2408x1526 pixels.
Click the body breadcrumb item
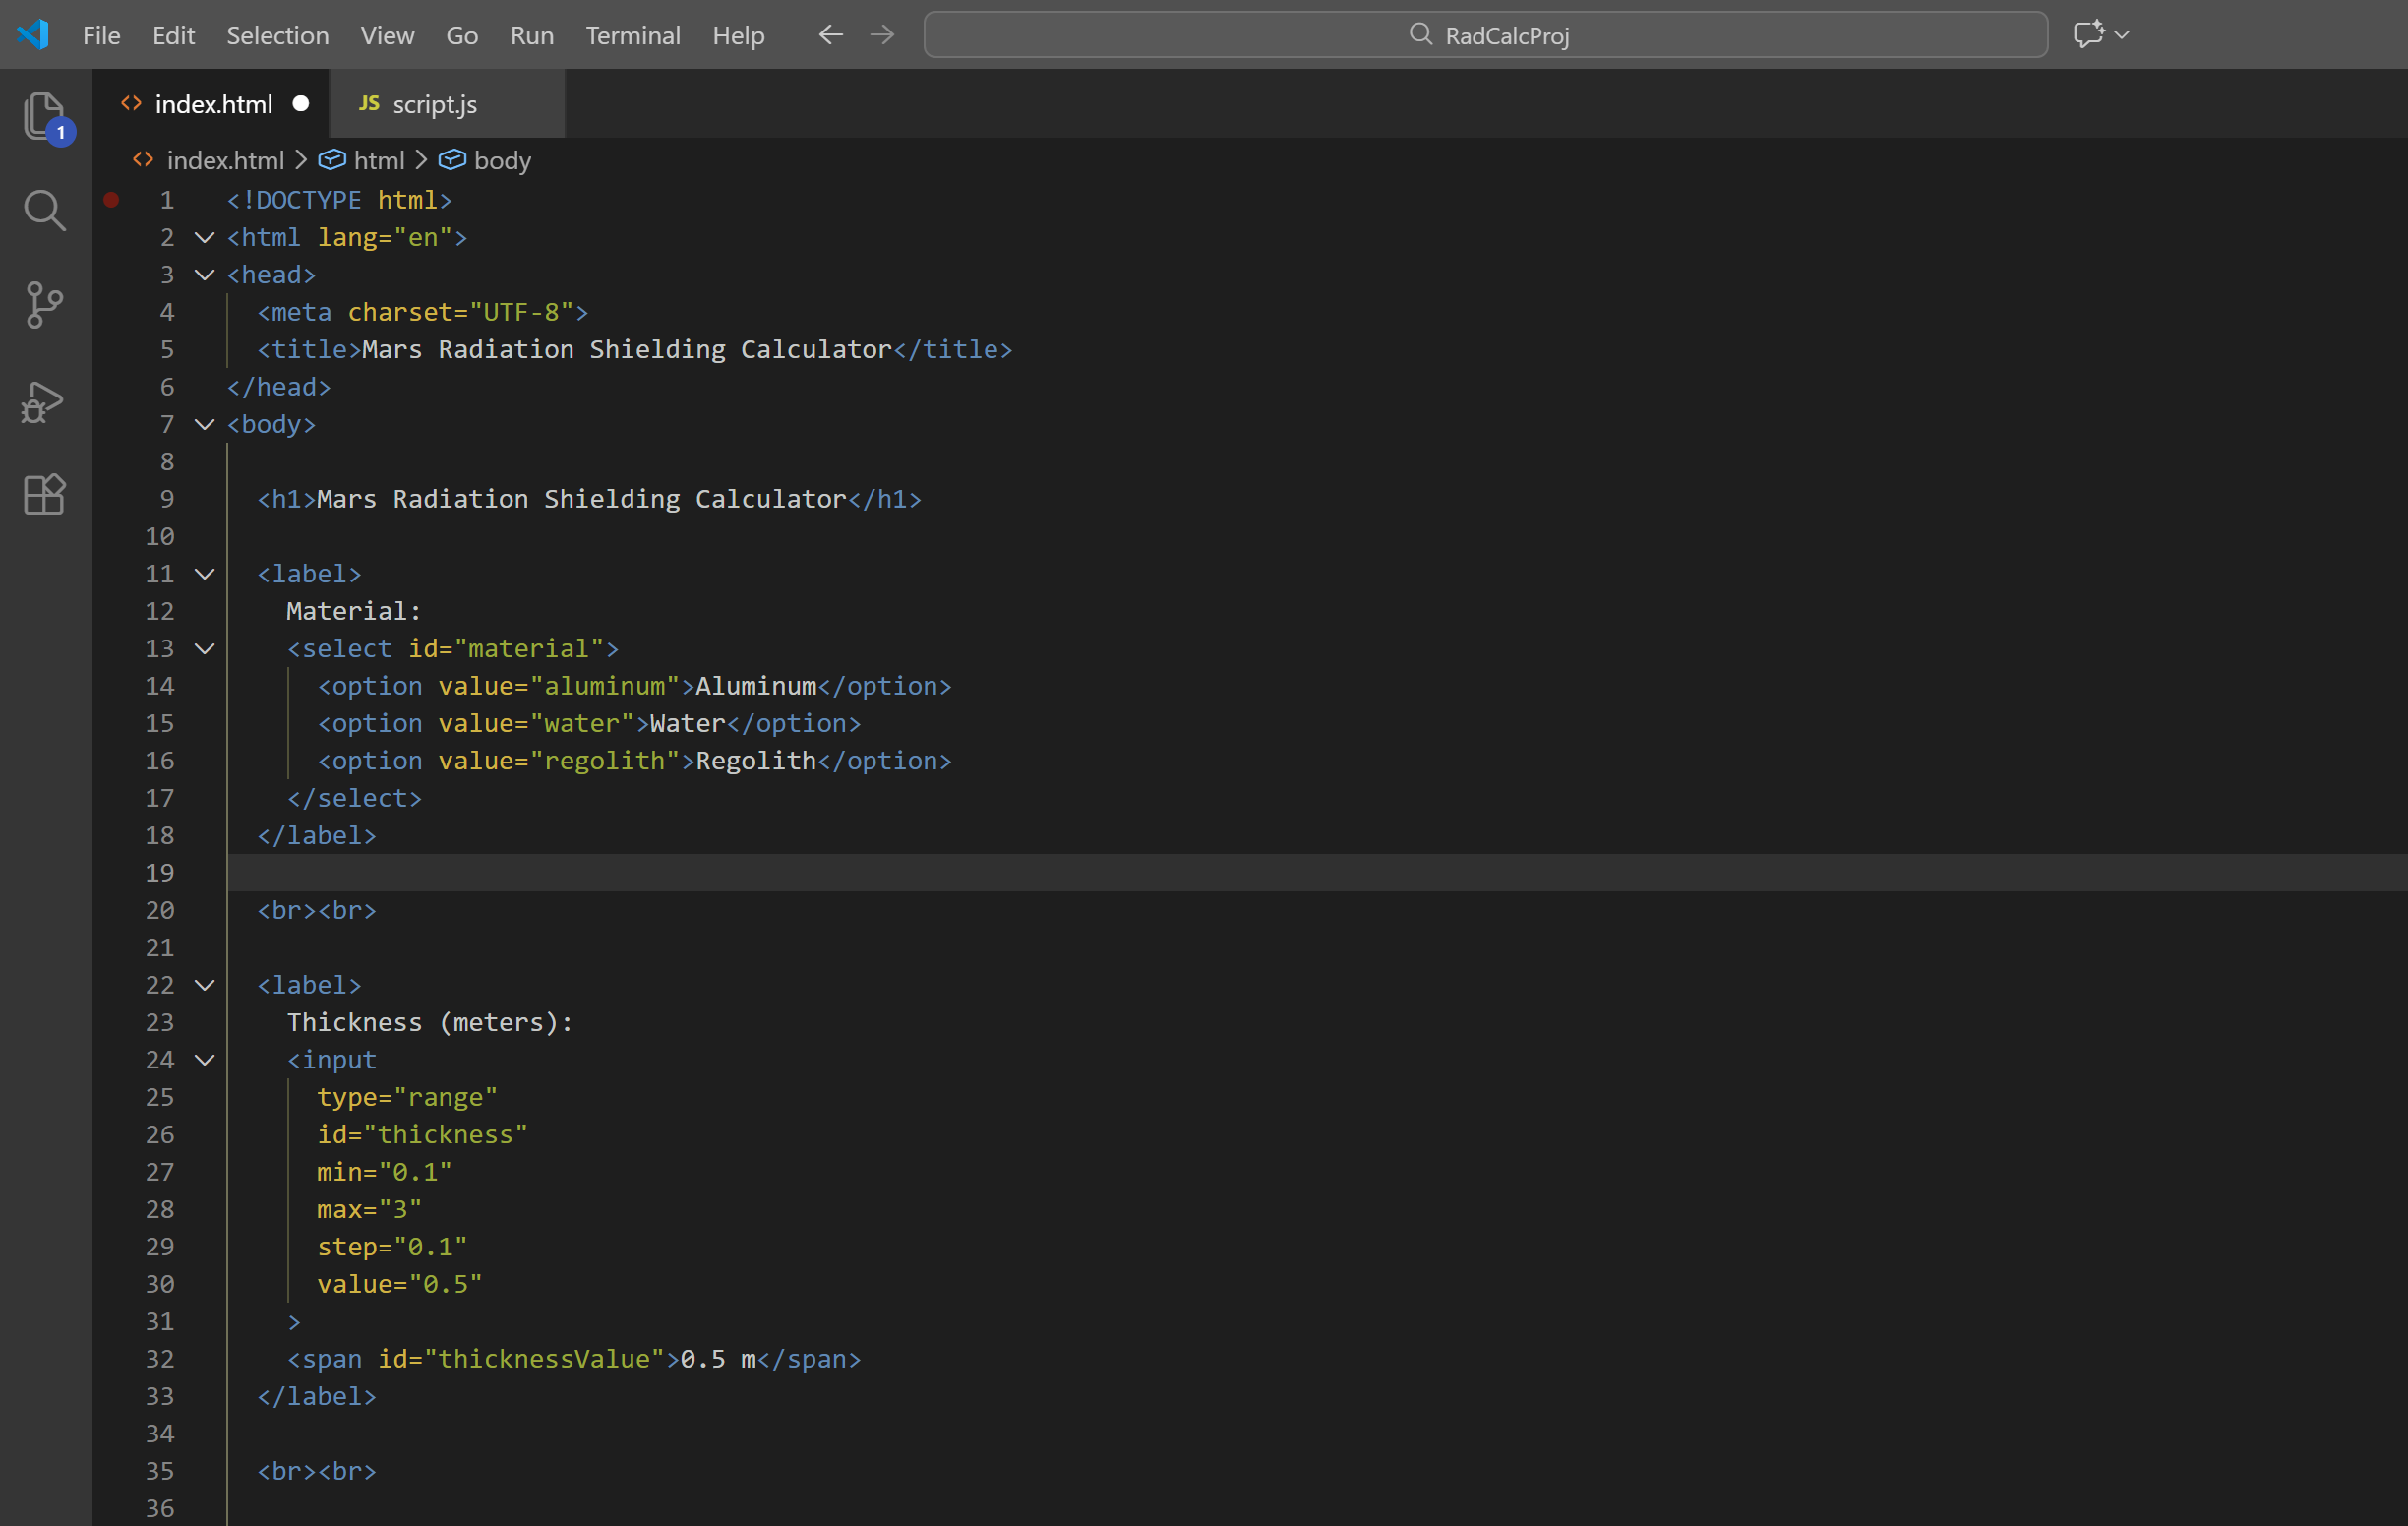[x=501, y=160]
